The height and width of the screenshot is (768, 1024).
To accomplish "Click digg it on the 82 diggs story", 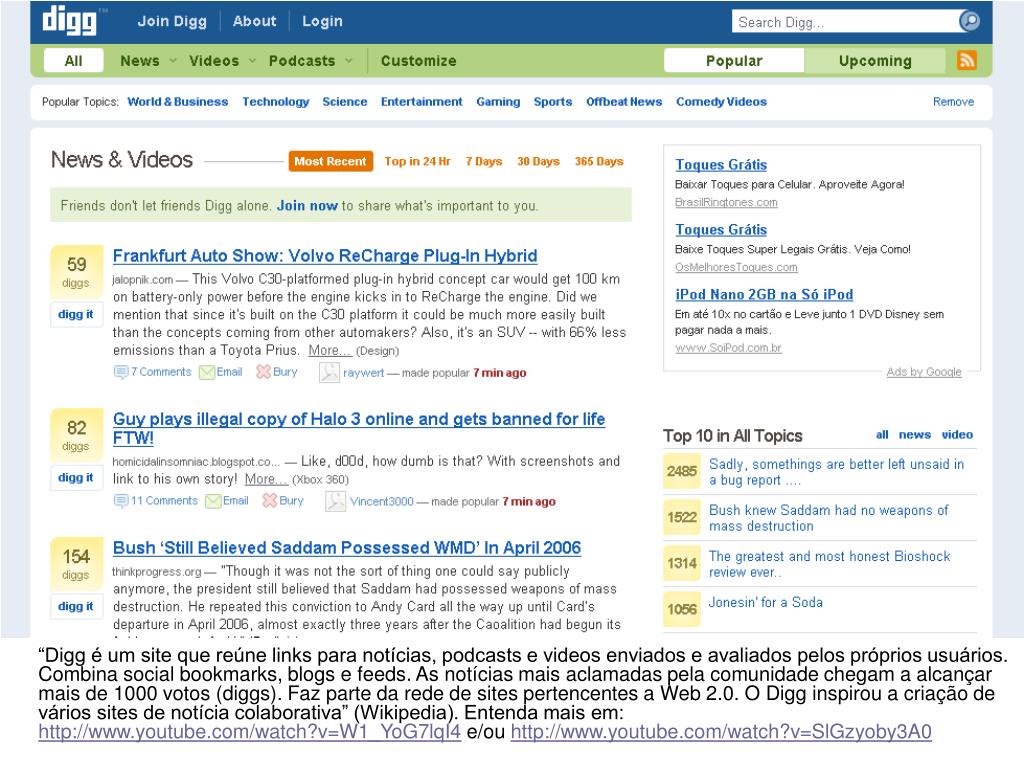I will click(76, 477).
